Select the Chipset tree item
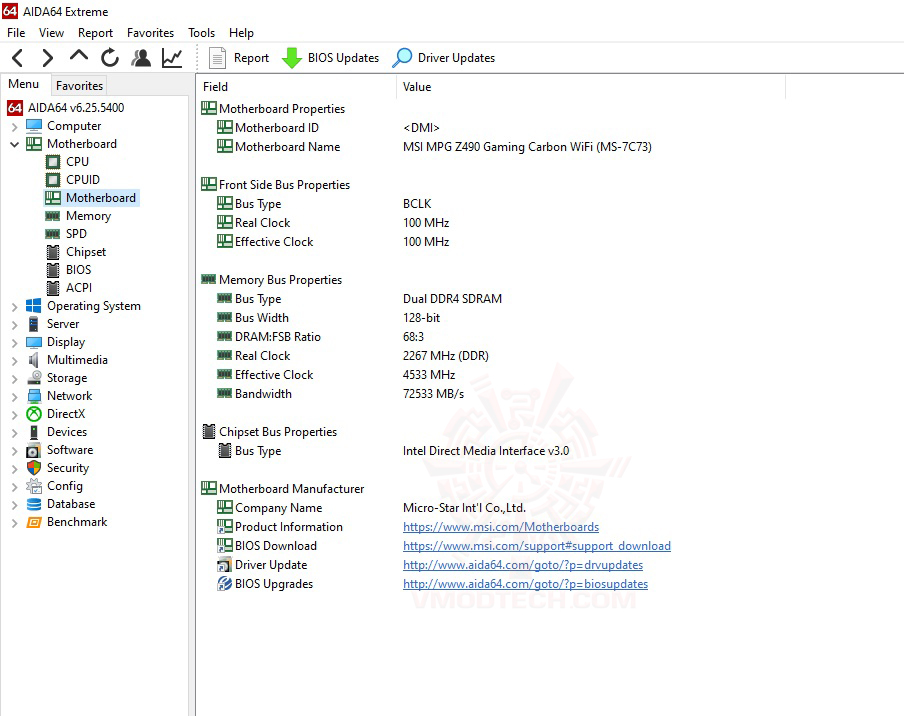 [86, 252]
